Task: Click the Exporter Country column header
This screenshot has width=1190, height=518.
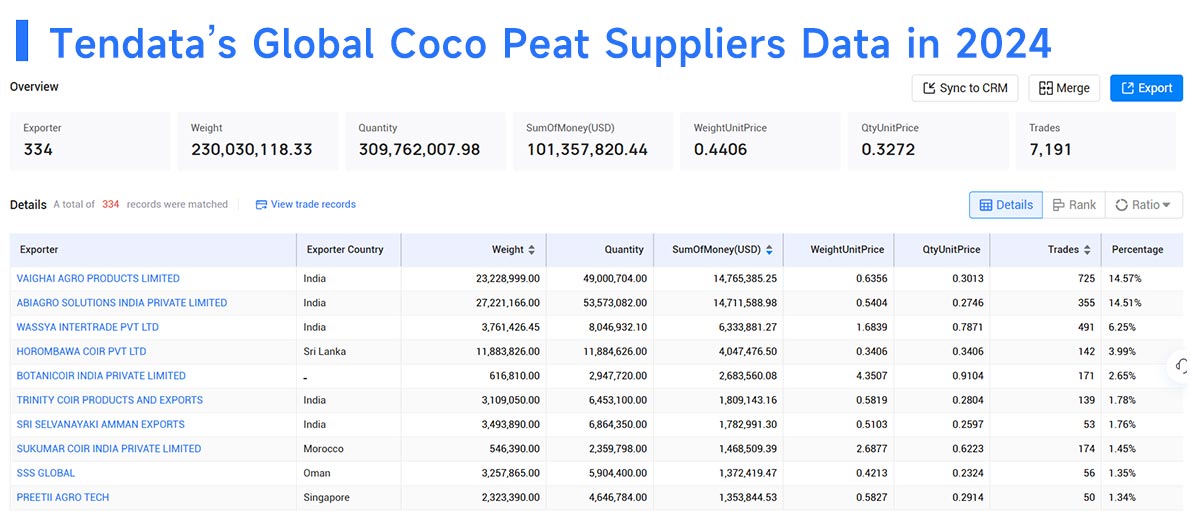Action: [348, 250]
